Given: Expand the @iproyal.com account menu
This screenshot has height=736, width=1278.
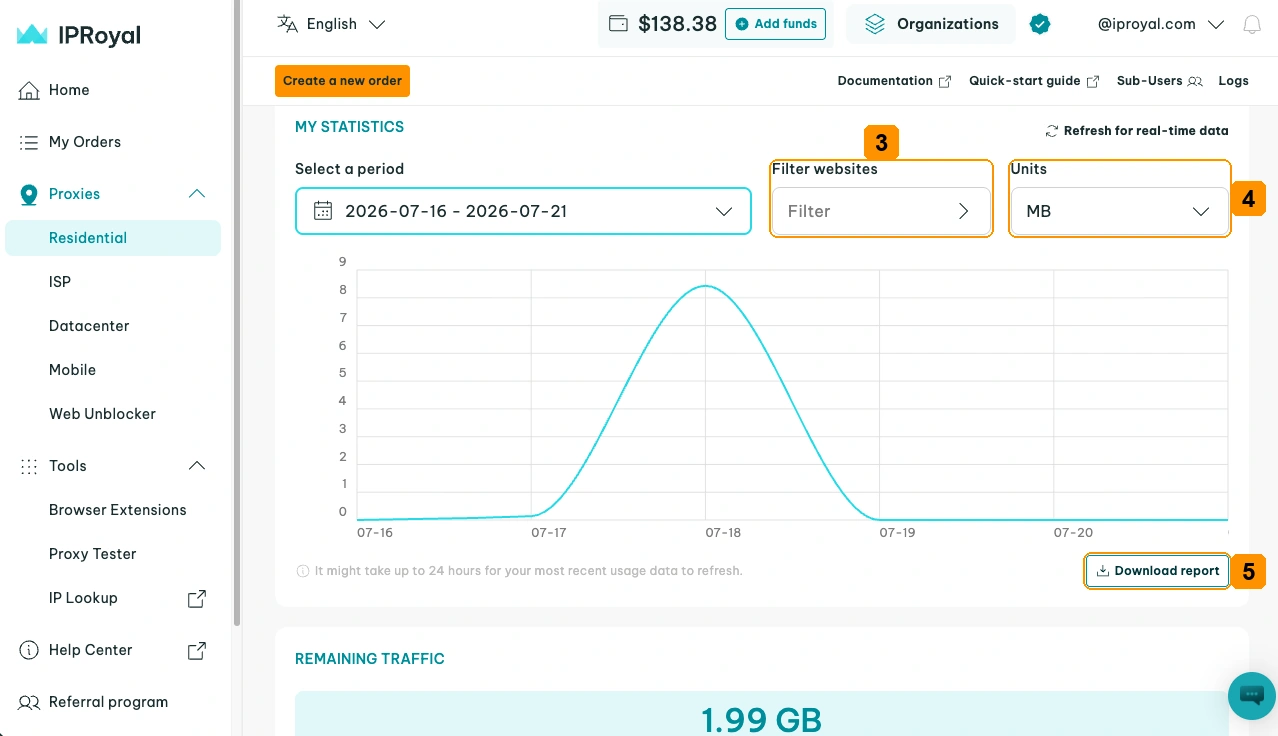Looking at the screenshot, I should pos(1160,24).
